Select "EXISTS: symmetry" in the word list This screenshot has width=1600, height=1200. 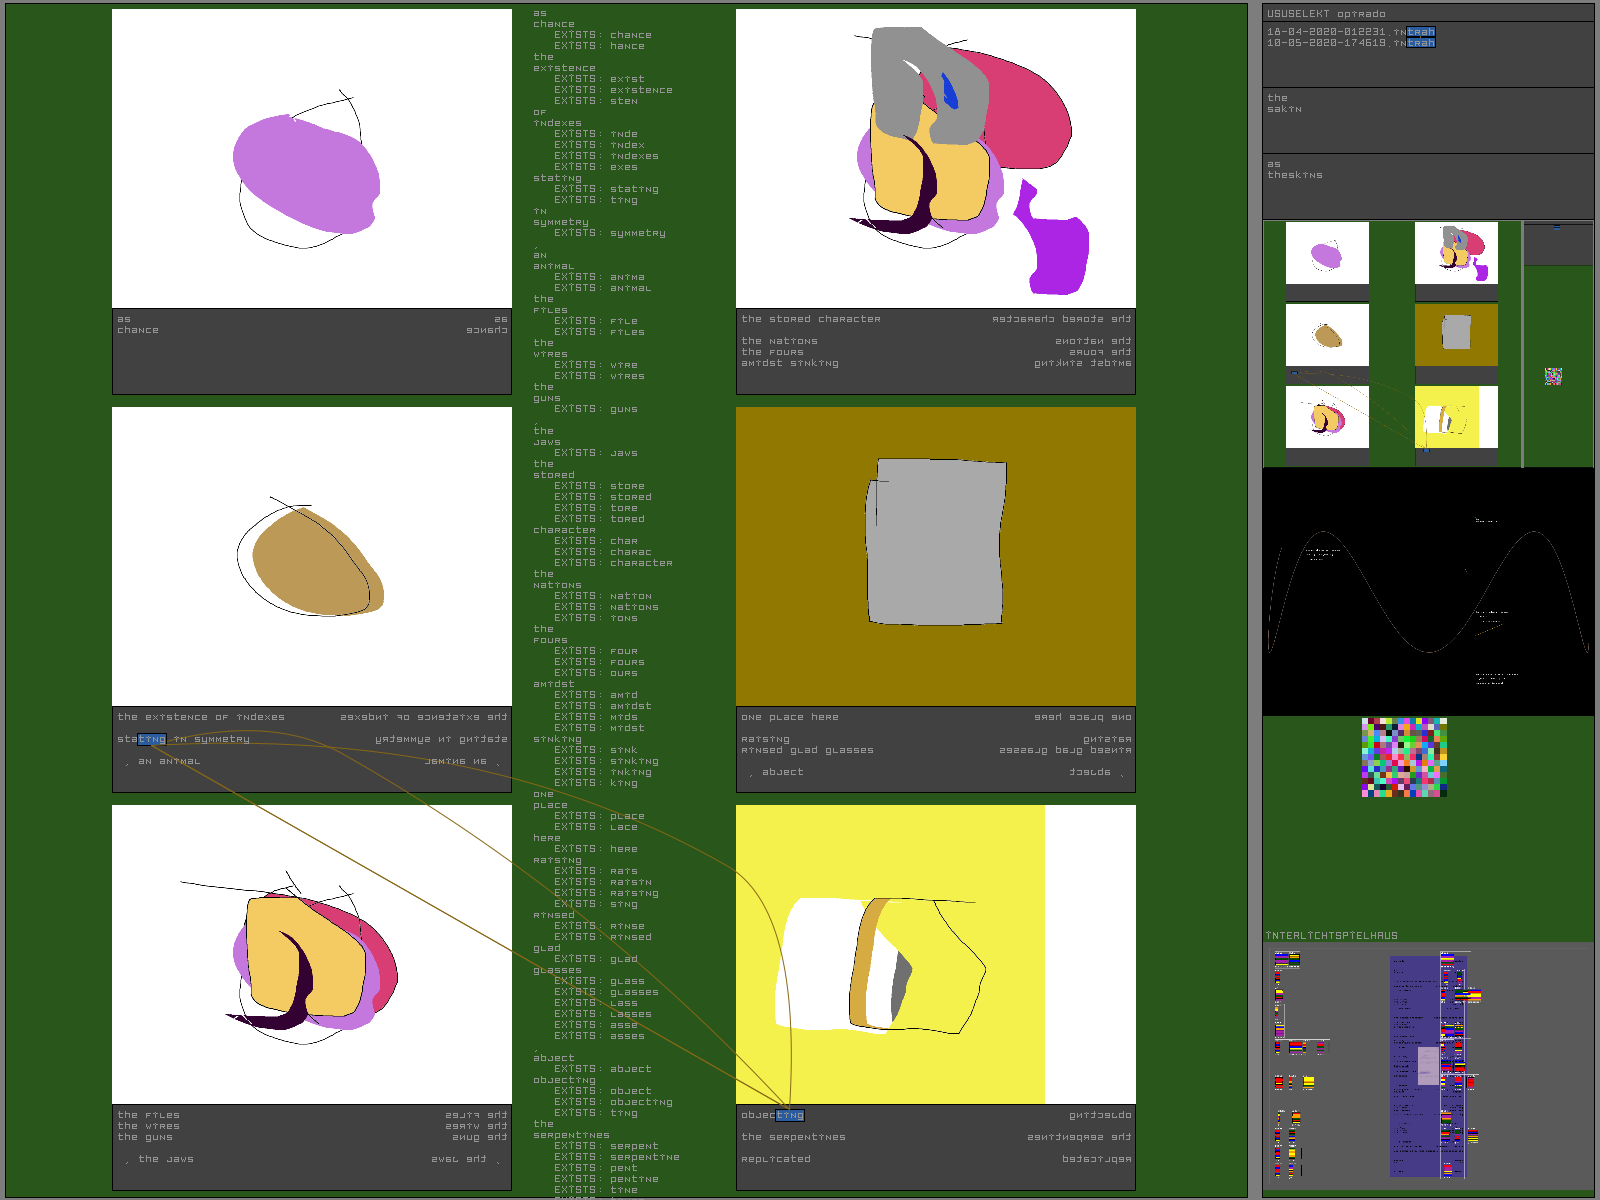(x=609, y=234)
